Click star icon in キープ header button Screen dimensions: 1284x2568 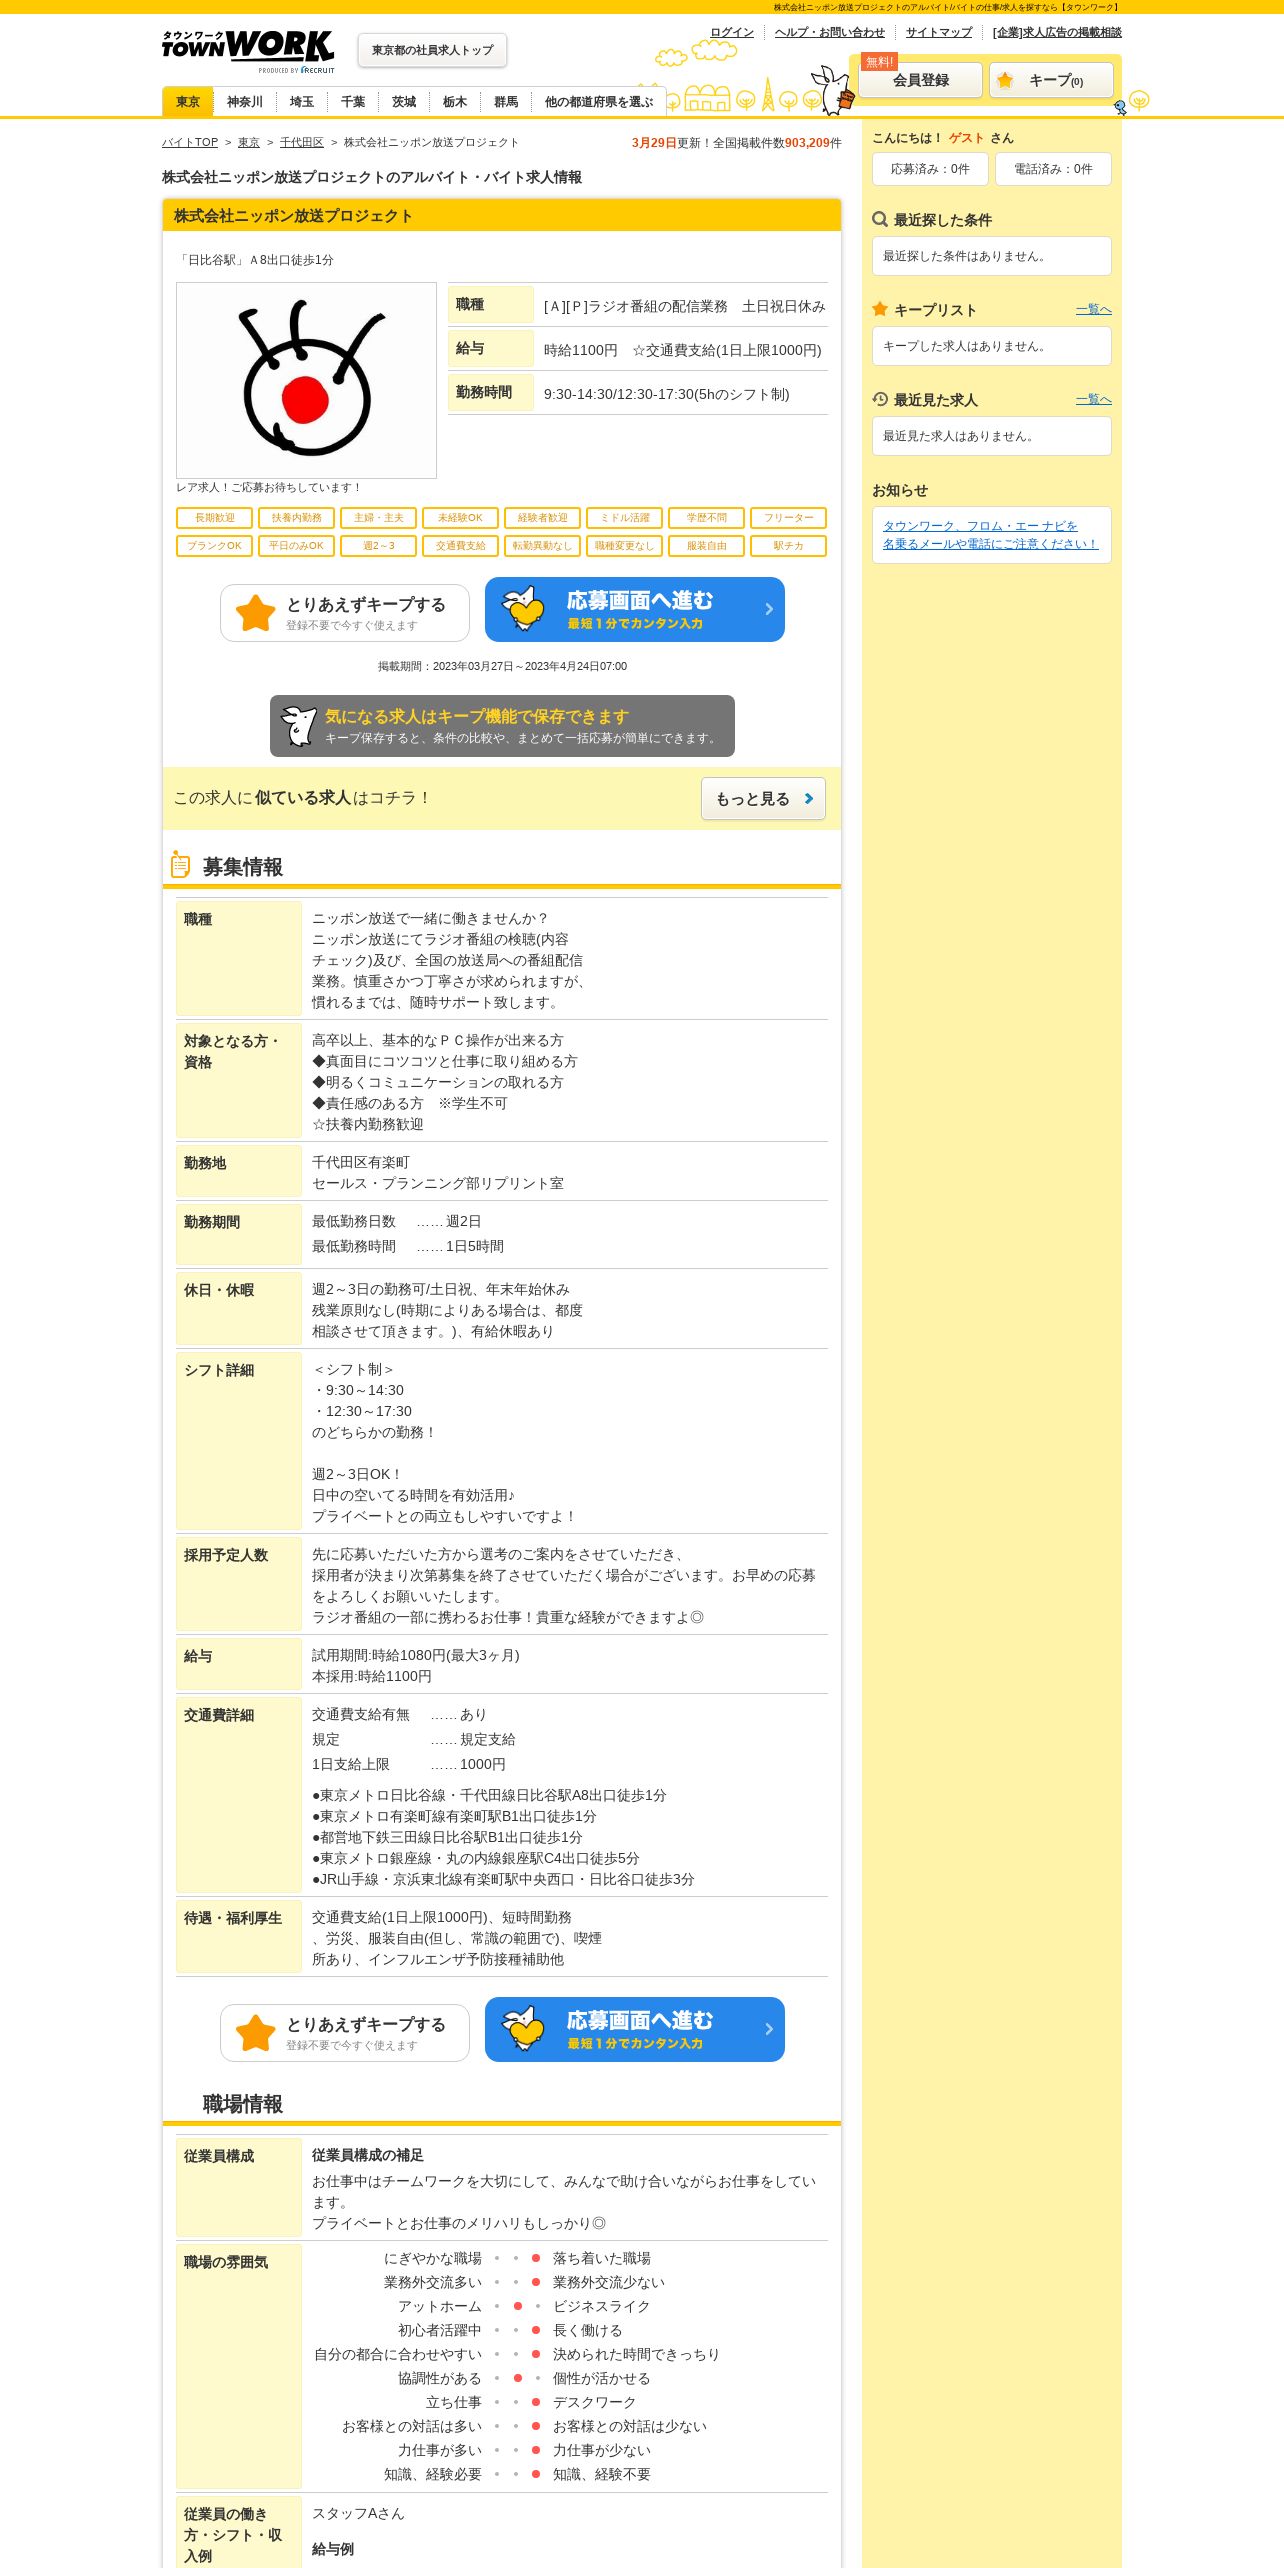coord(1005,80)
